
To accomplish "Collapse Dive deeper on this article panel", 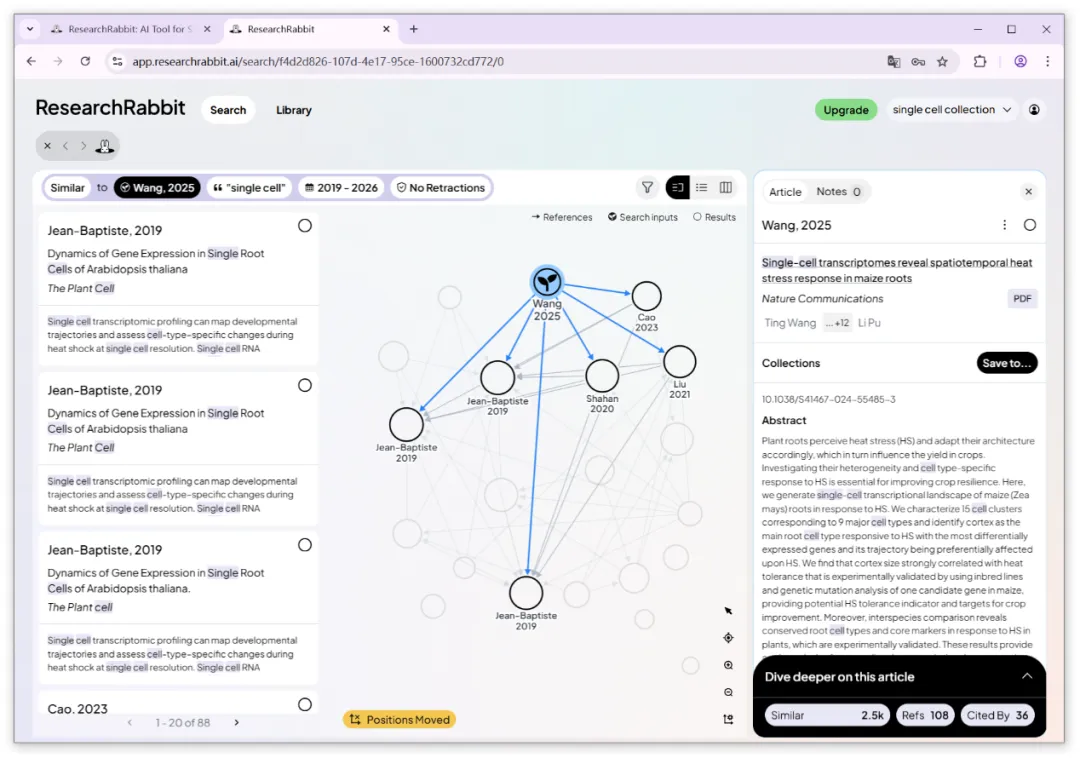I will [1026, 676].
